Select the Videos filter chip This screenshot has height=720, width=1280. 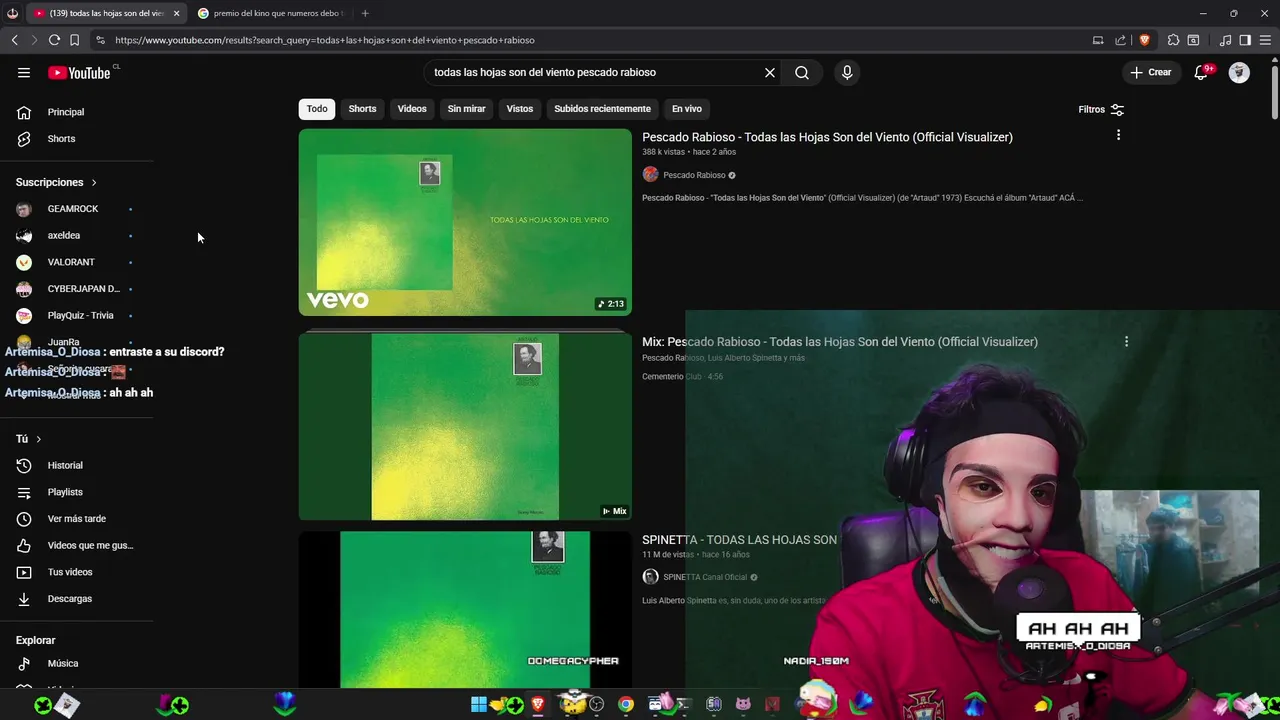click(412, 109)
